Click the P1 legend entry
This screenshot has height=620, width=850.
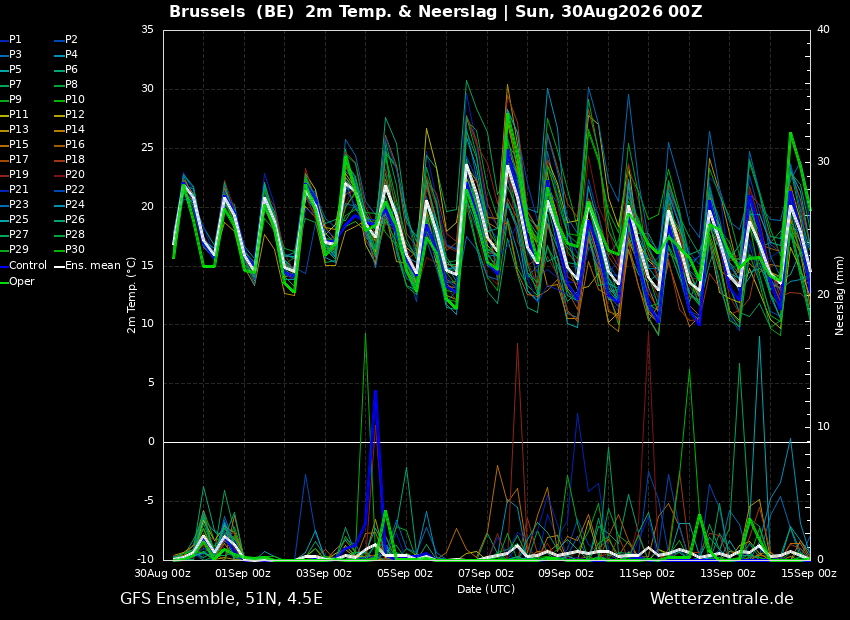[x=11, y=40]
